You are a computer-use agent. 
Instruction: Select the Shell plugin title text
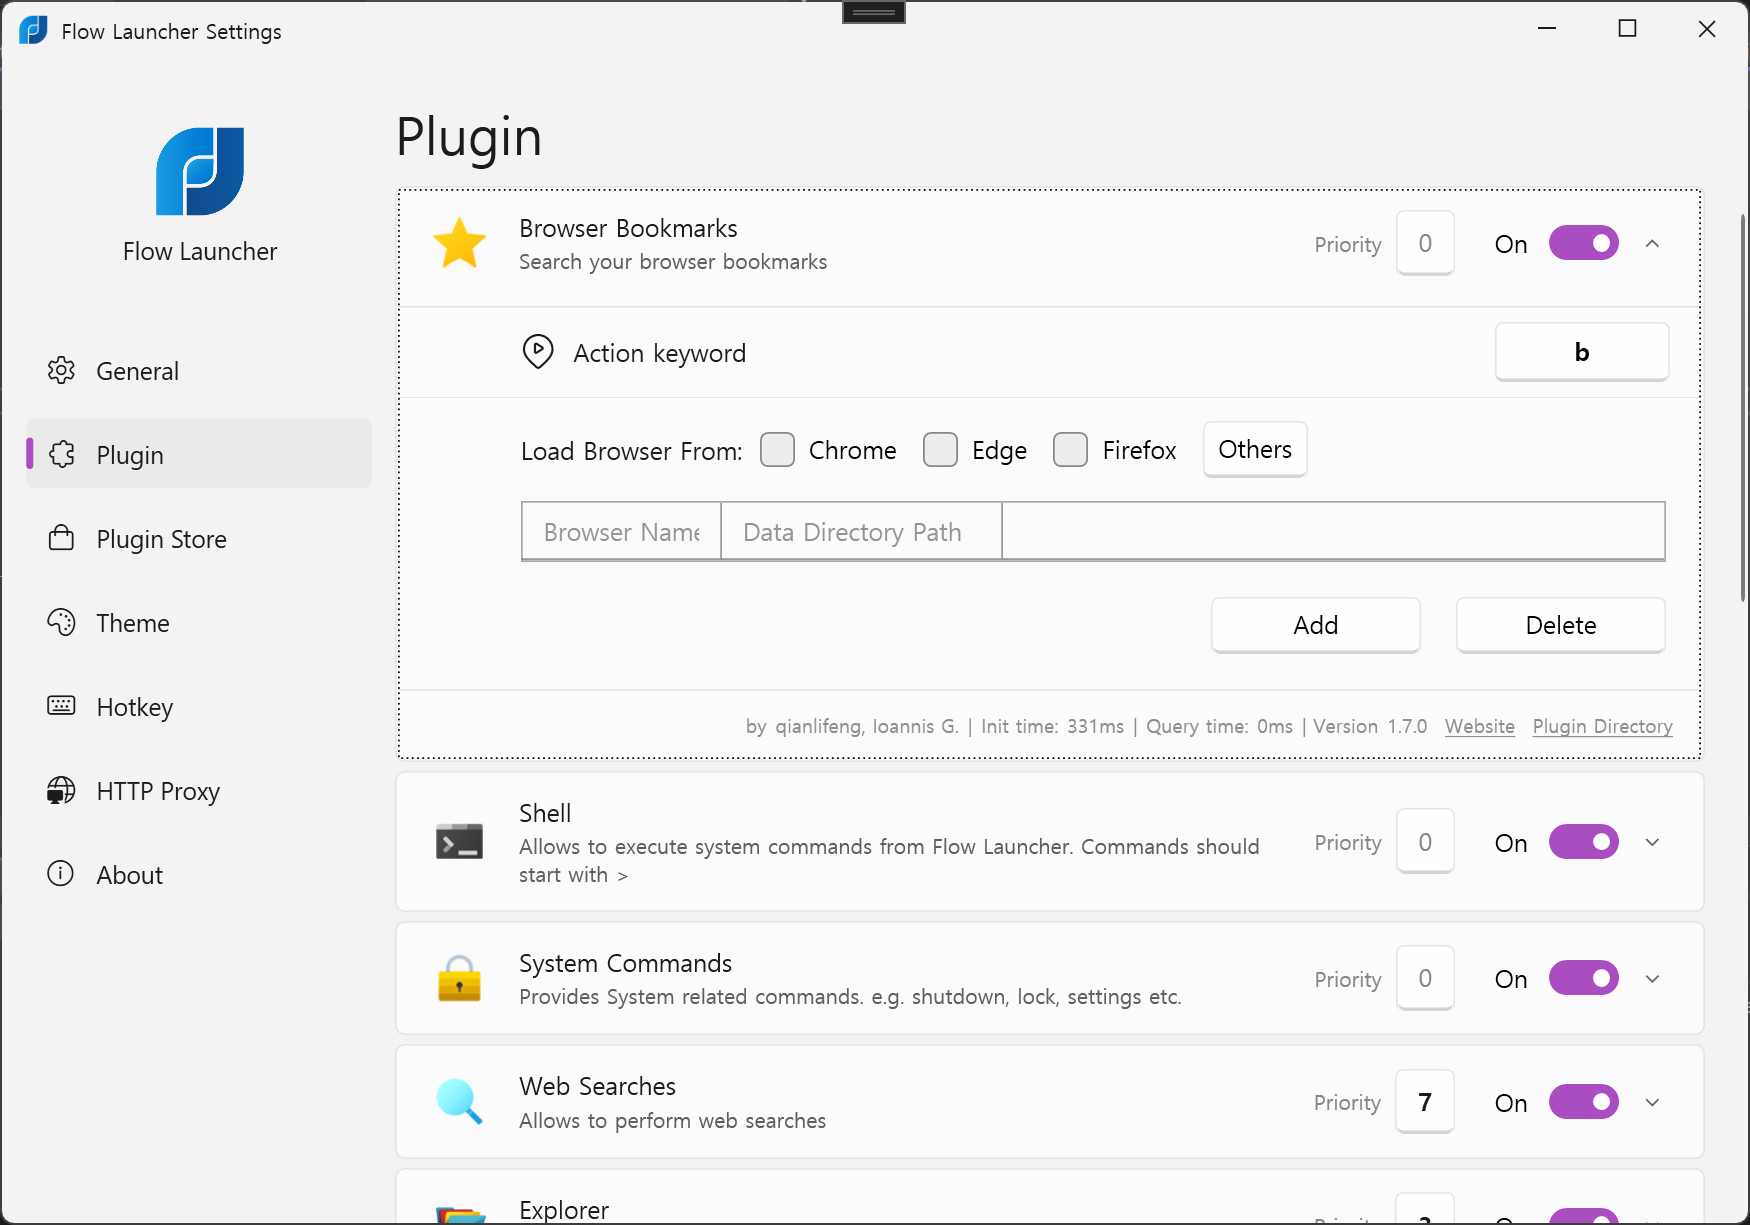pos(545,813)
